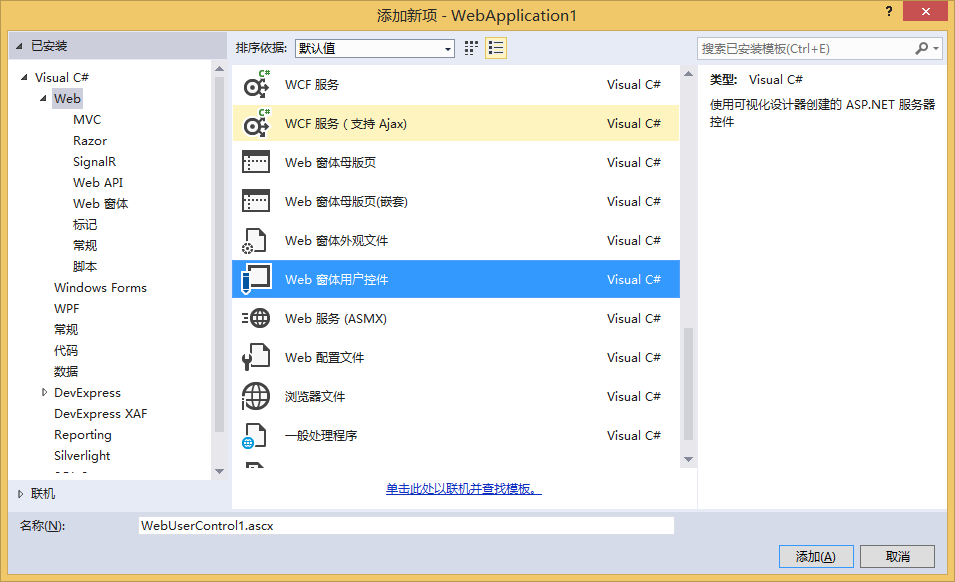Click the 一般处理程序 icon

(x=255, y=435)
